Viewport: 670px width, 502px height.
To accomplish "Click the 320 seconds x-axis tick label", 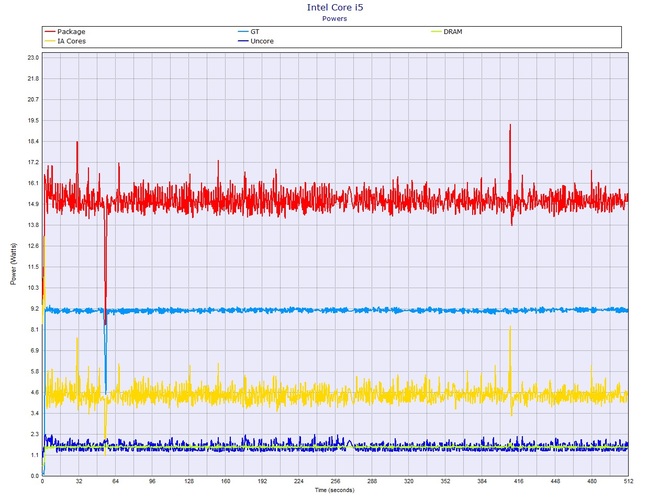I will click(409, 481).
